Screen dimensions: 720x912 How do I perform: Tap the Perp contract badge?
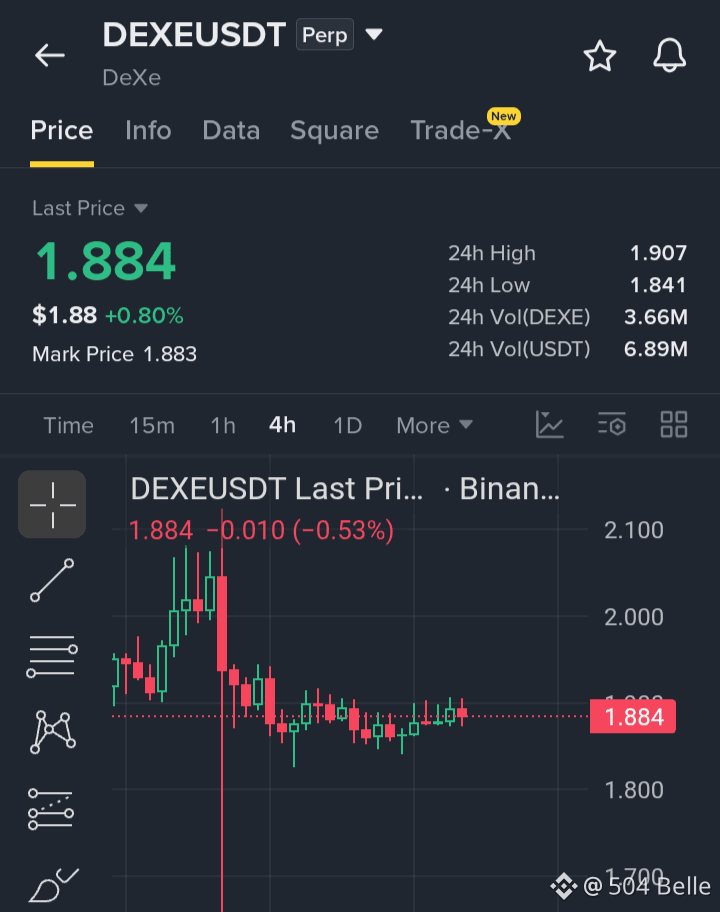coord(325,34)
